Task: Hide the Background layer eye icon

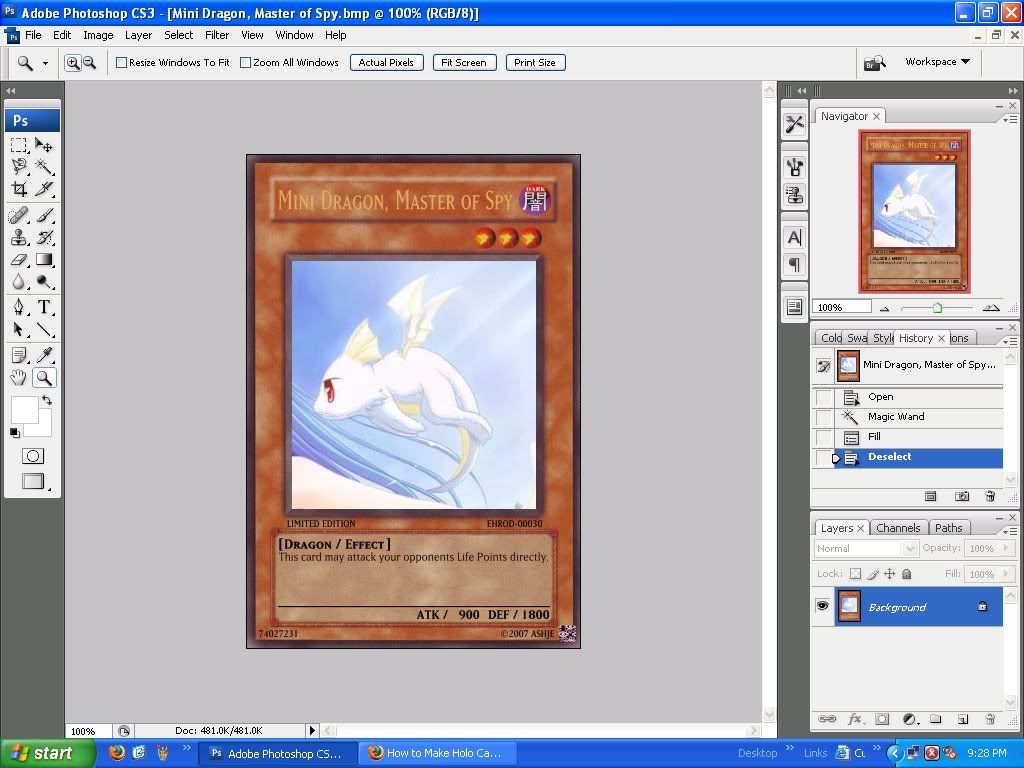Action: [x=822, y=606]
